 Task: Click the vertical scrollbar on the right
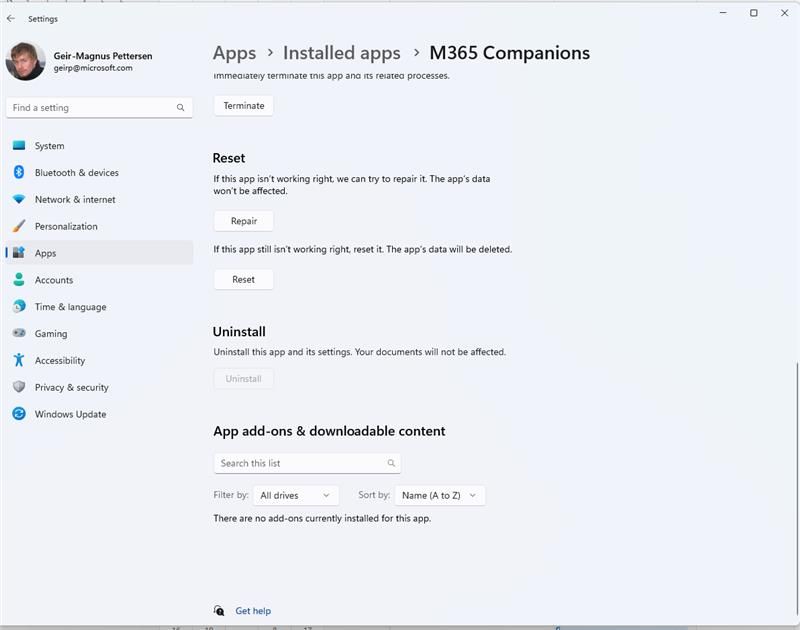(x=796, y=487)
